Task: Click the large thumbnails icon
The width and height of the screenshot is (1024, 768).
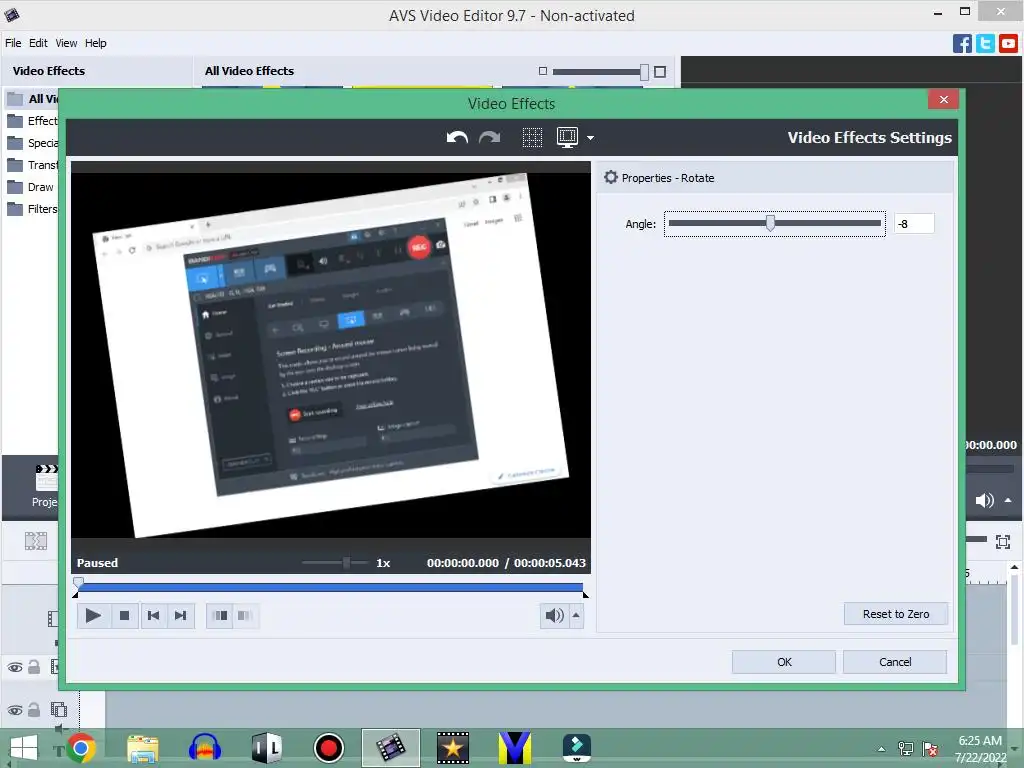Action: [x=660, y=72]
